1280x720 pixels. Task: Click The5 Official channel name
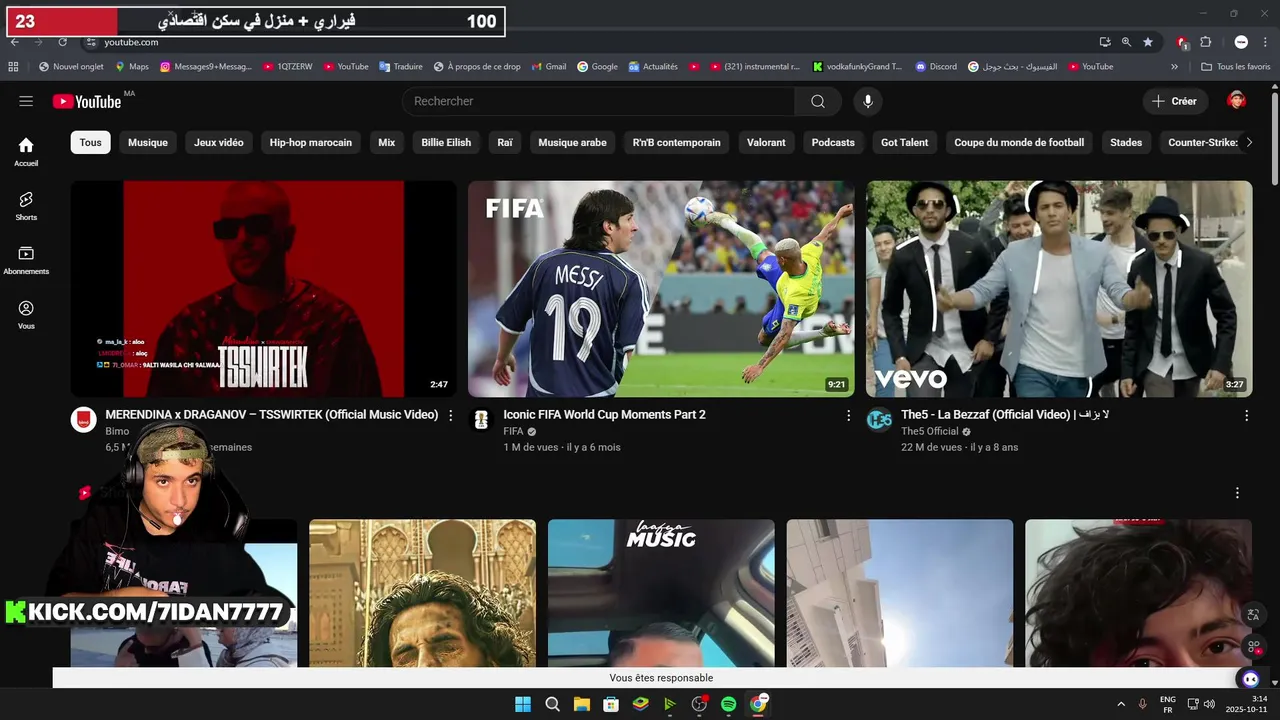(x=930, y=432)
